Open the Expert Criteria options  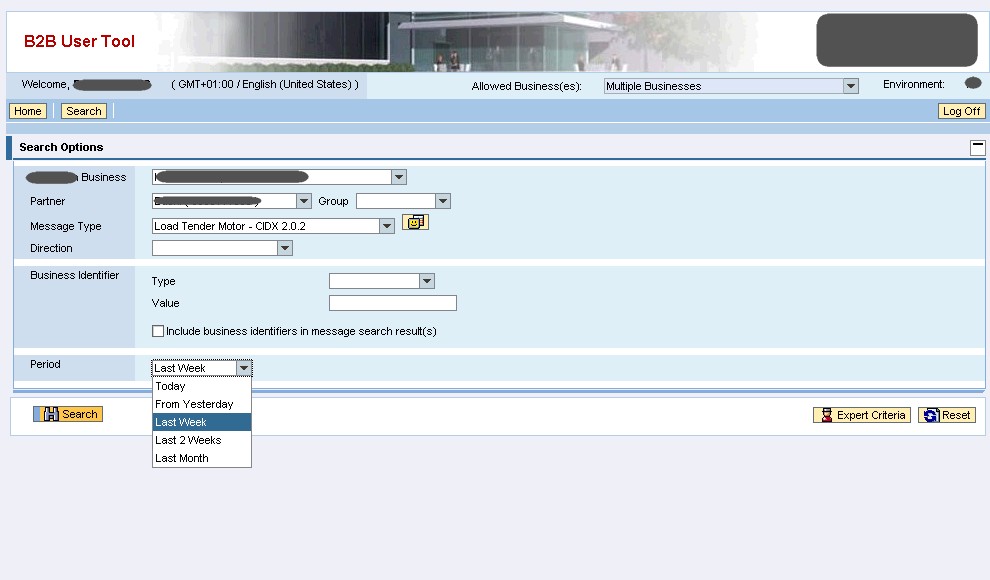[x=861, y=415]
